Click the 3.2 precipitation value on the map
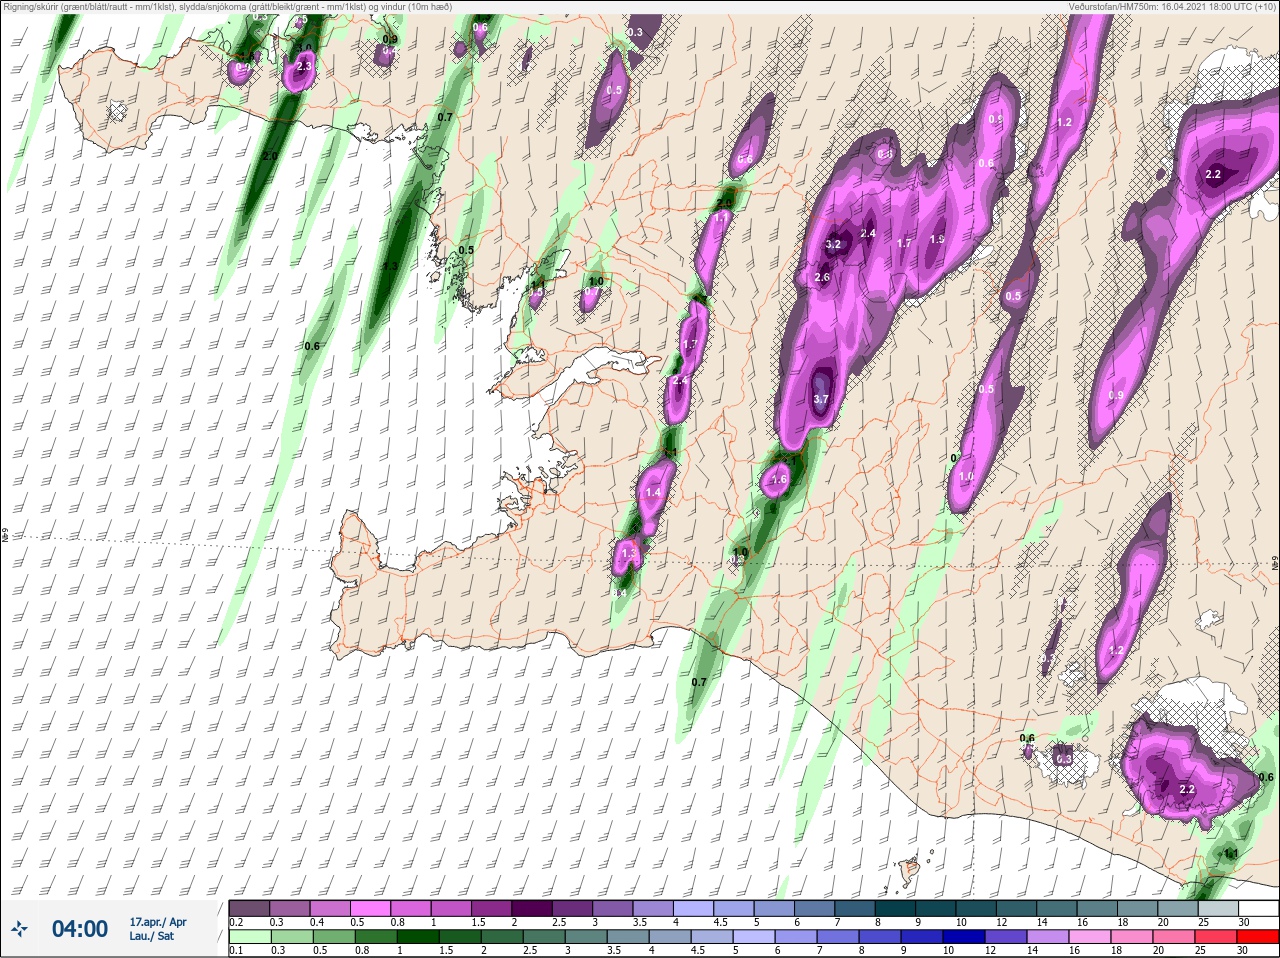Image resolution: width=1280 pixels, height=958 pixels. tap(834, 244)
